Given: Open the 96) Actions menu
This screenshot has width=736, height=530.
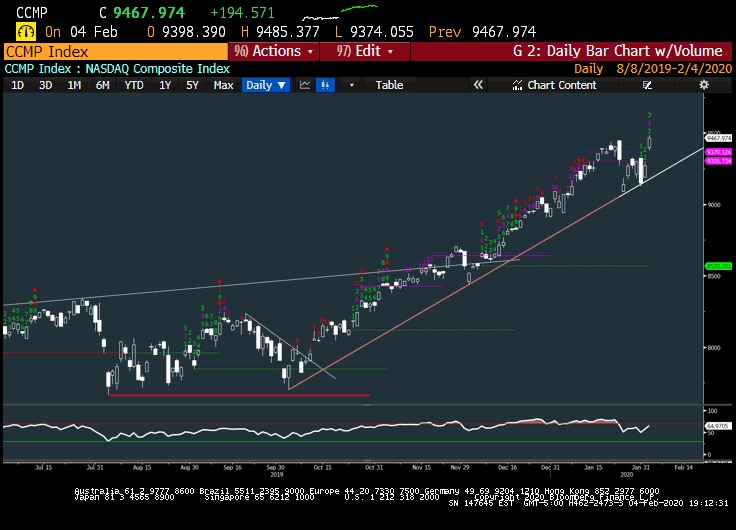Looking at the screenshot, I should tap(274, 51).
